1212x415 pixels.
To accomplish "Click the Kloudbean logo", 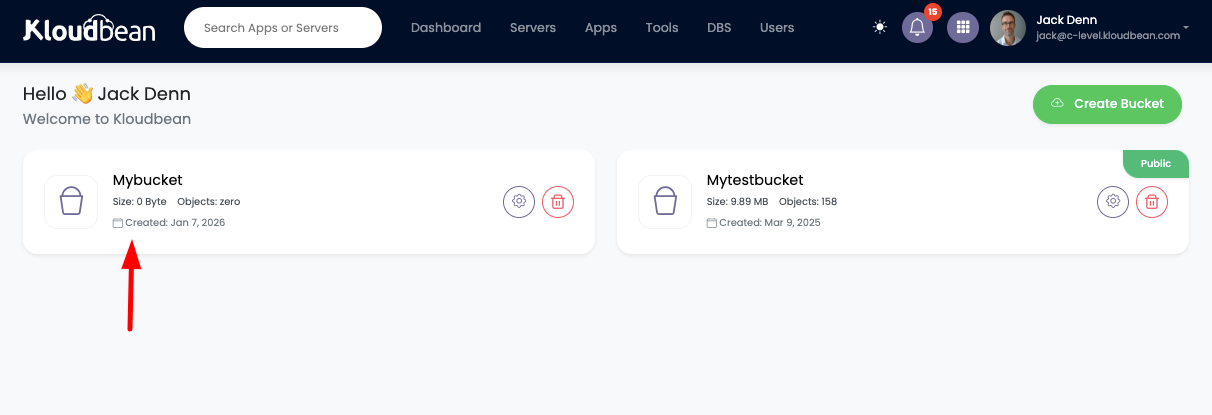I will [90, 28].
